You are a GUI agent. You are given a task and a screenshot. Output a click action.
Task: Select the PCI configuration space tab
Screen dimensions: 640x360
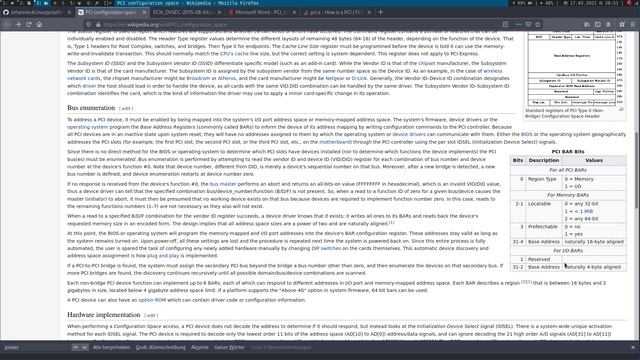click(112, 13)
